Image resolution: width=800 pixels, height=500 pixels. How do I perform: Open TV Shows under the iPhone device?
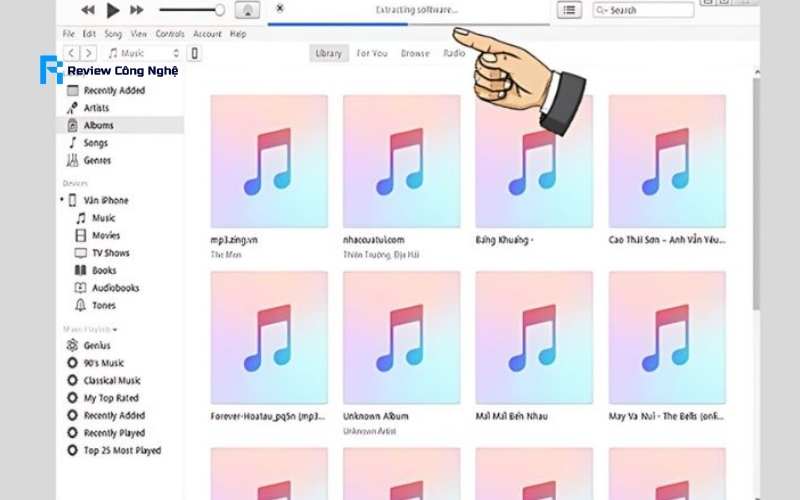point(111,253)
